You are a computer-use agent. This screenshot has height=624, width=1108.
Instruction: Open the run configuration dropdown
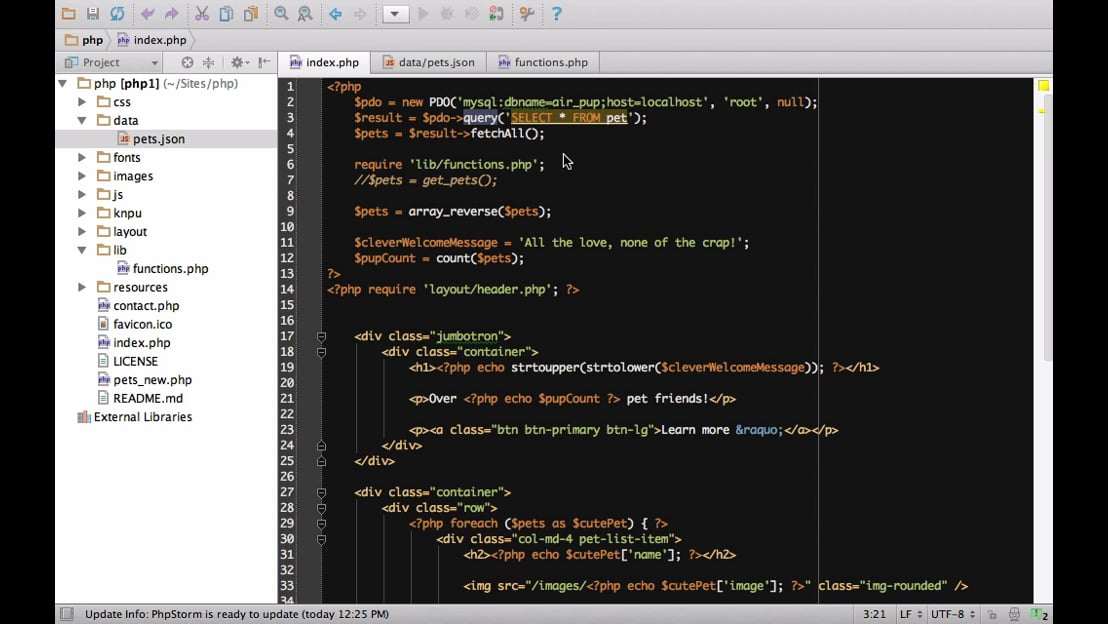[396, 13]
